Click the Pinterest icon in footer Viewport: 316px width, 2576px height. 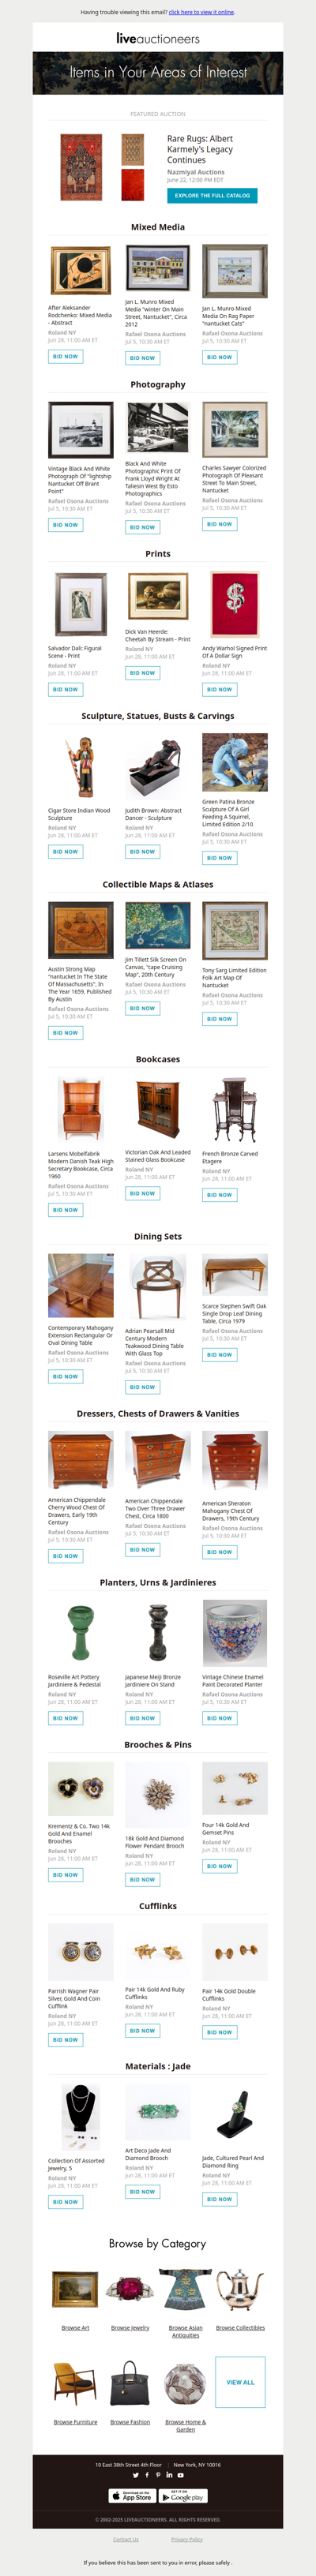[158, 2475]
